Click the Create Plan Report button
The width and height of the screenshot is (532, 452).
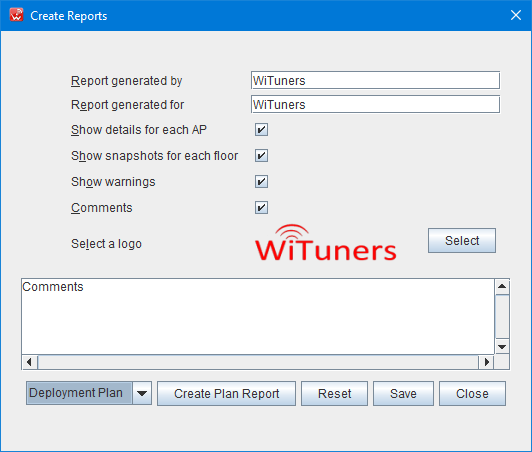(x=226, y=394)
